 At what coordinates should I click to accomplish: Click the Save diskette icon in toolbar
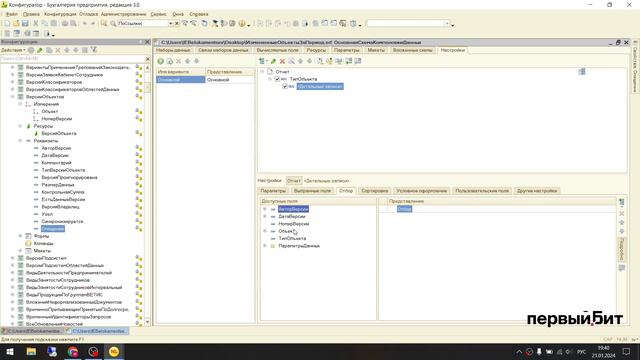coord(25,24)
